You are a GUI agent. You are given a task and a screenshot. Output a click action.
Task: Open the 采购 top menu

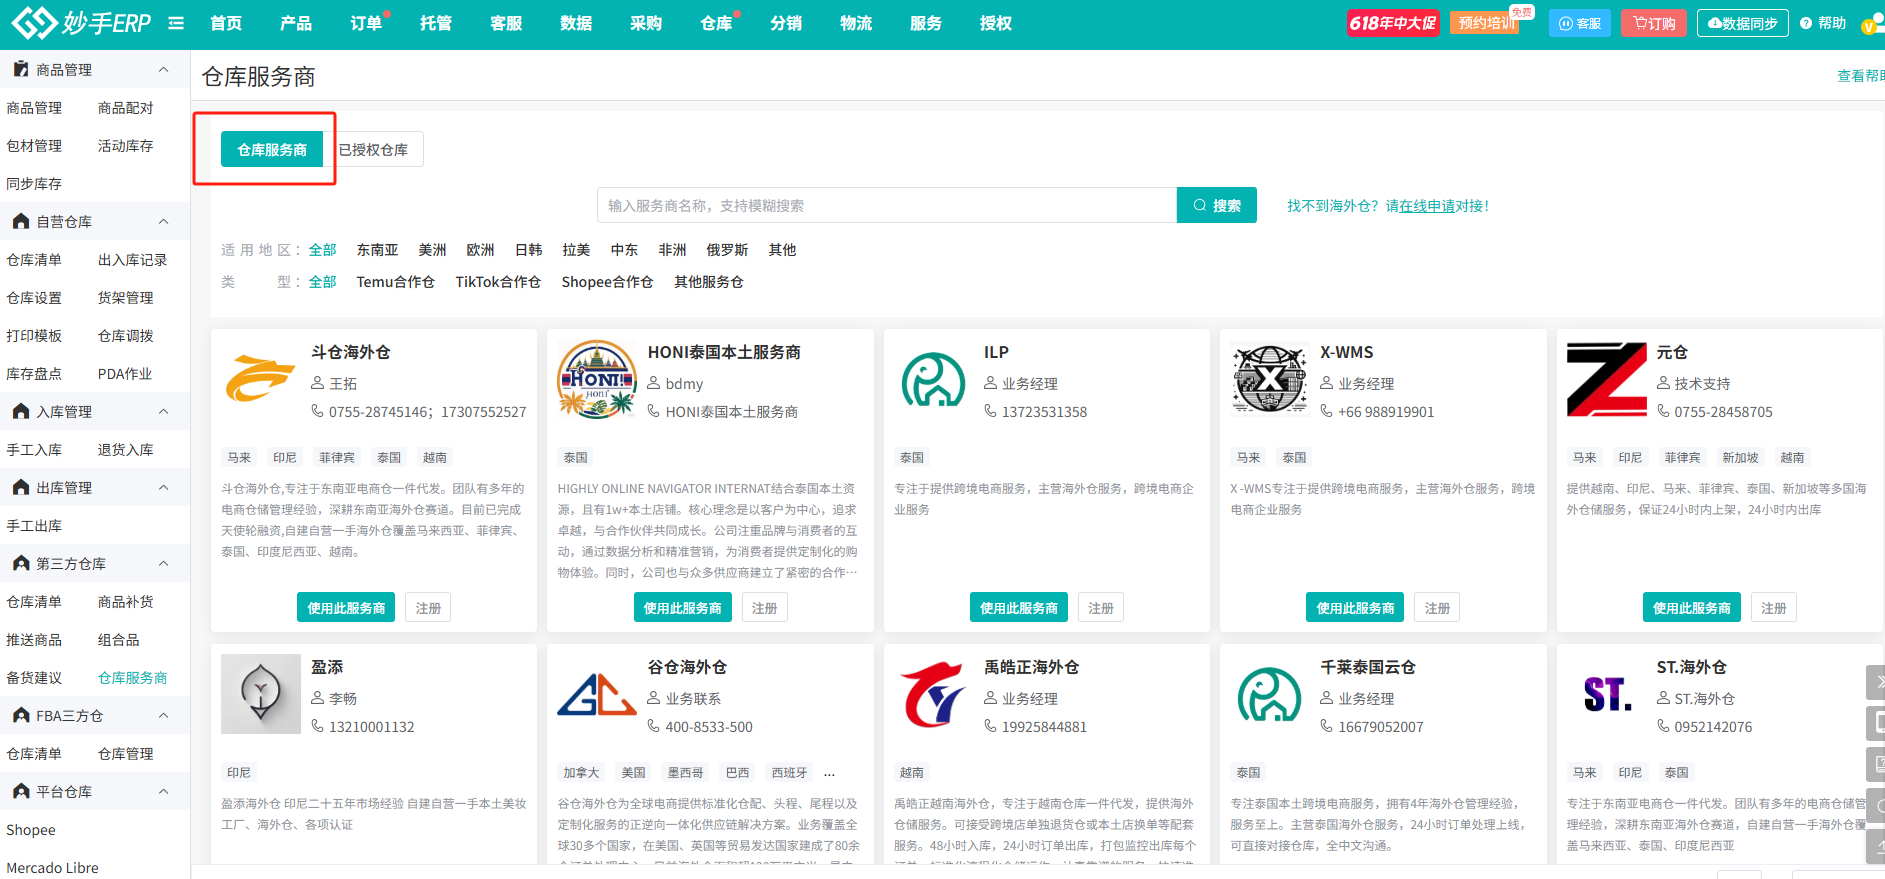point(646,23)
